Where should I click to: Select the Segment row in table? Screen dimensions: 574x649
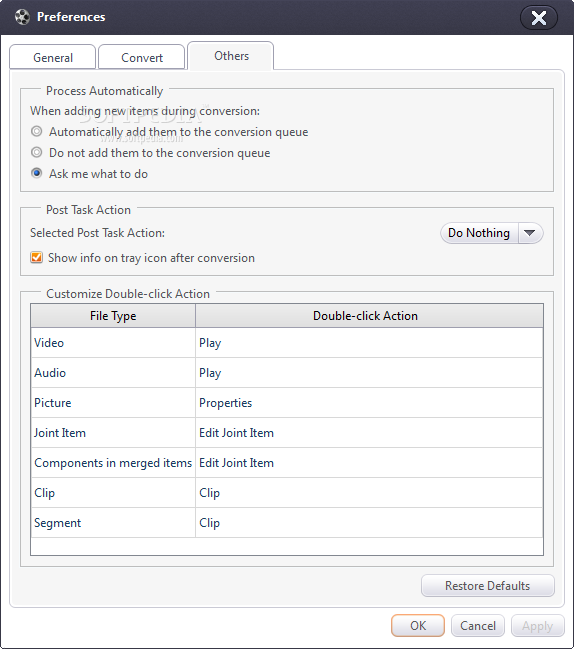287,523
